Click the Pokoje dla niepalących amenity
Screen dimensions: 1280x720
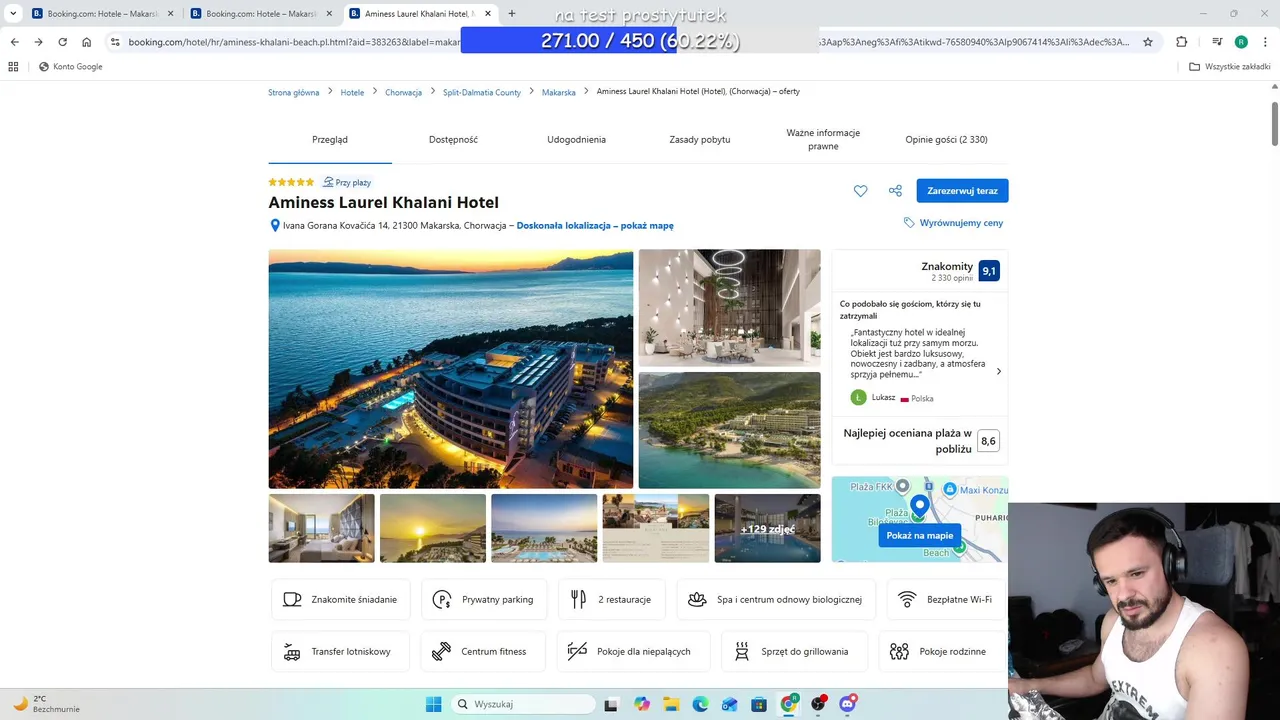(633, 651)
